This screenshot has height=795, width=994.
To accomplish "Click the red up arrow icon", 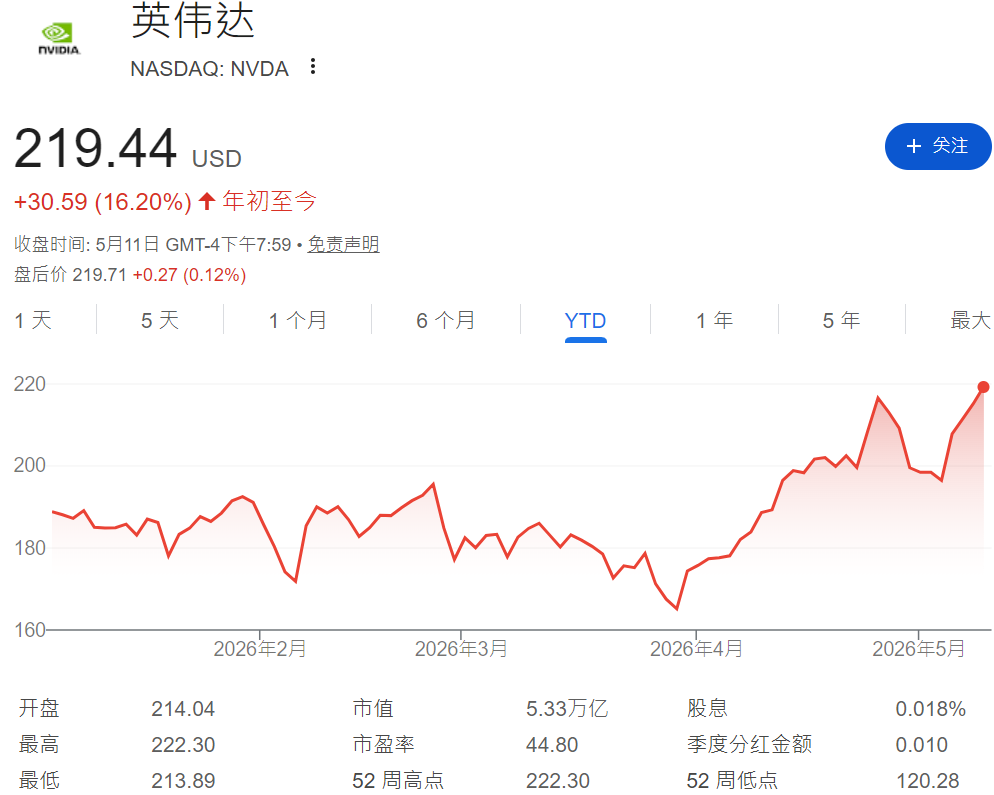I will click(x=207, y=202).
